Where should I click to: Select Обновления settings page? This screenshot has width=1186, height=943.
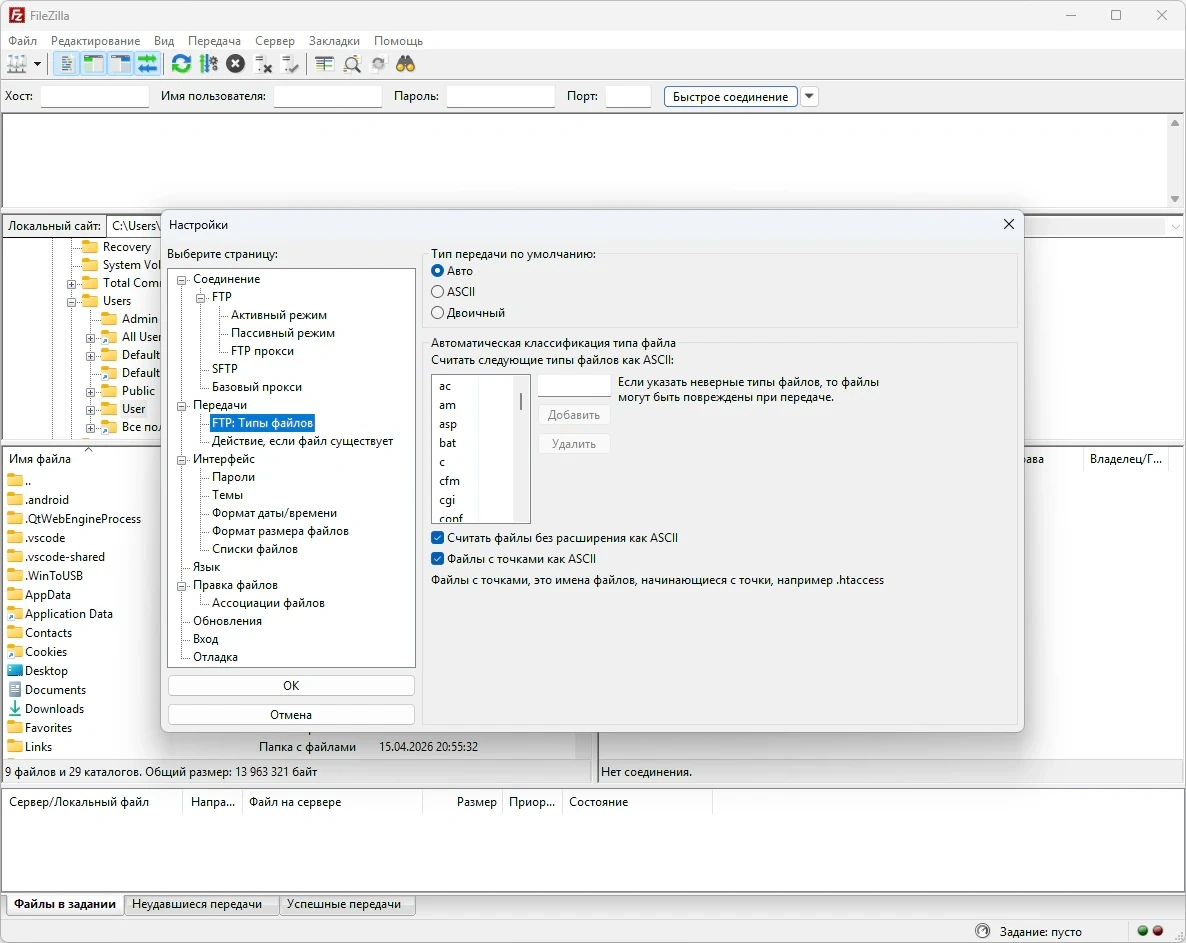click(228, 621)
